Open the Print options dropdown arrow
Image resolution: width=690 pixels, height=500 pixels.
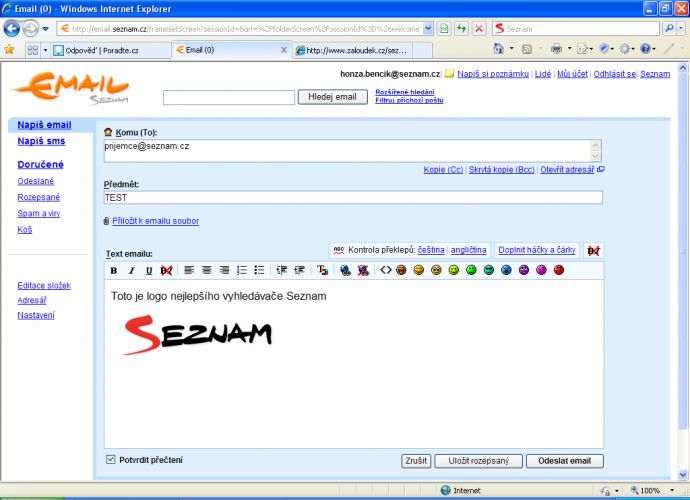(569, 48)
